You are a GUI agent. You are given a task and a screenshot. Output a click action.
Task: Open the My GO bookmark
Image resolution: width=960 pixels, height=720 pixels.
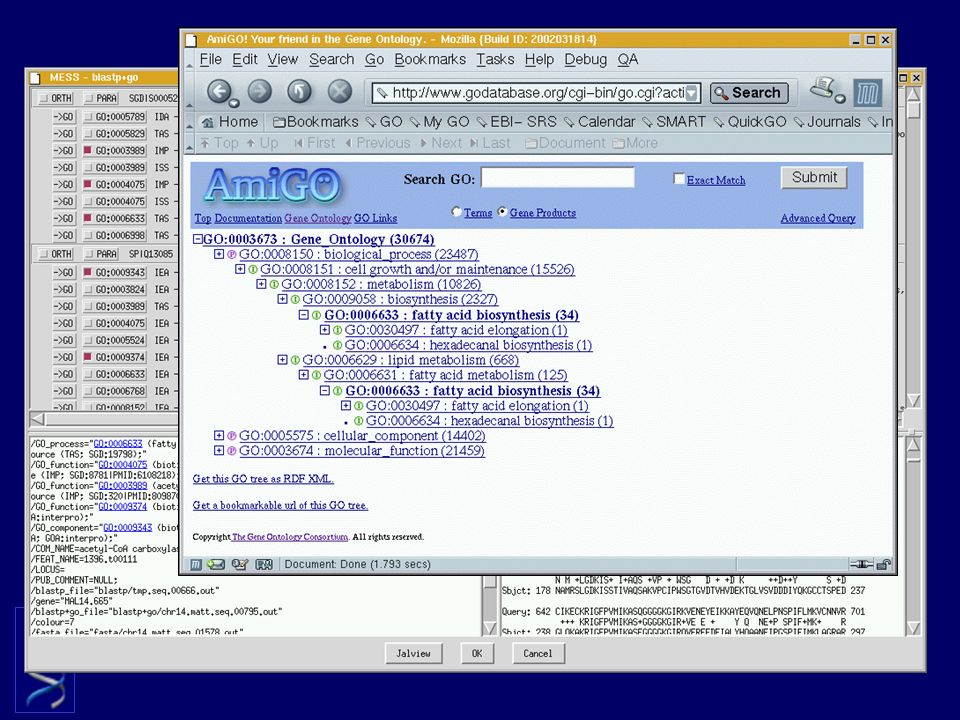(440, 122)
